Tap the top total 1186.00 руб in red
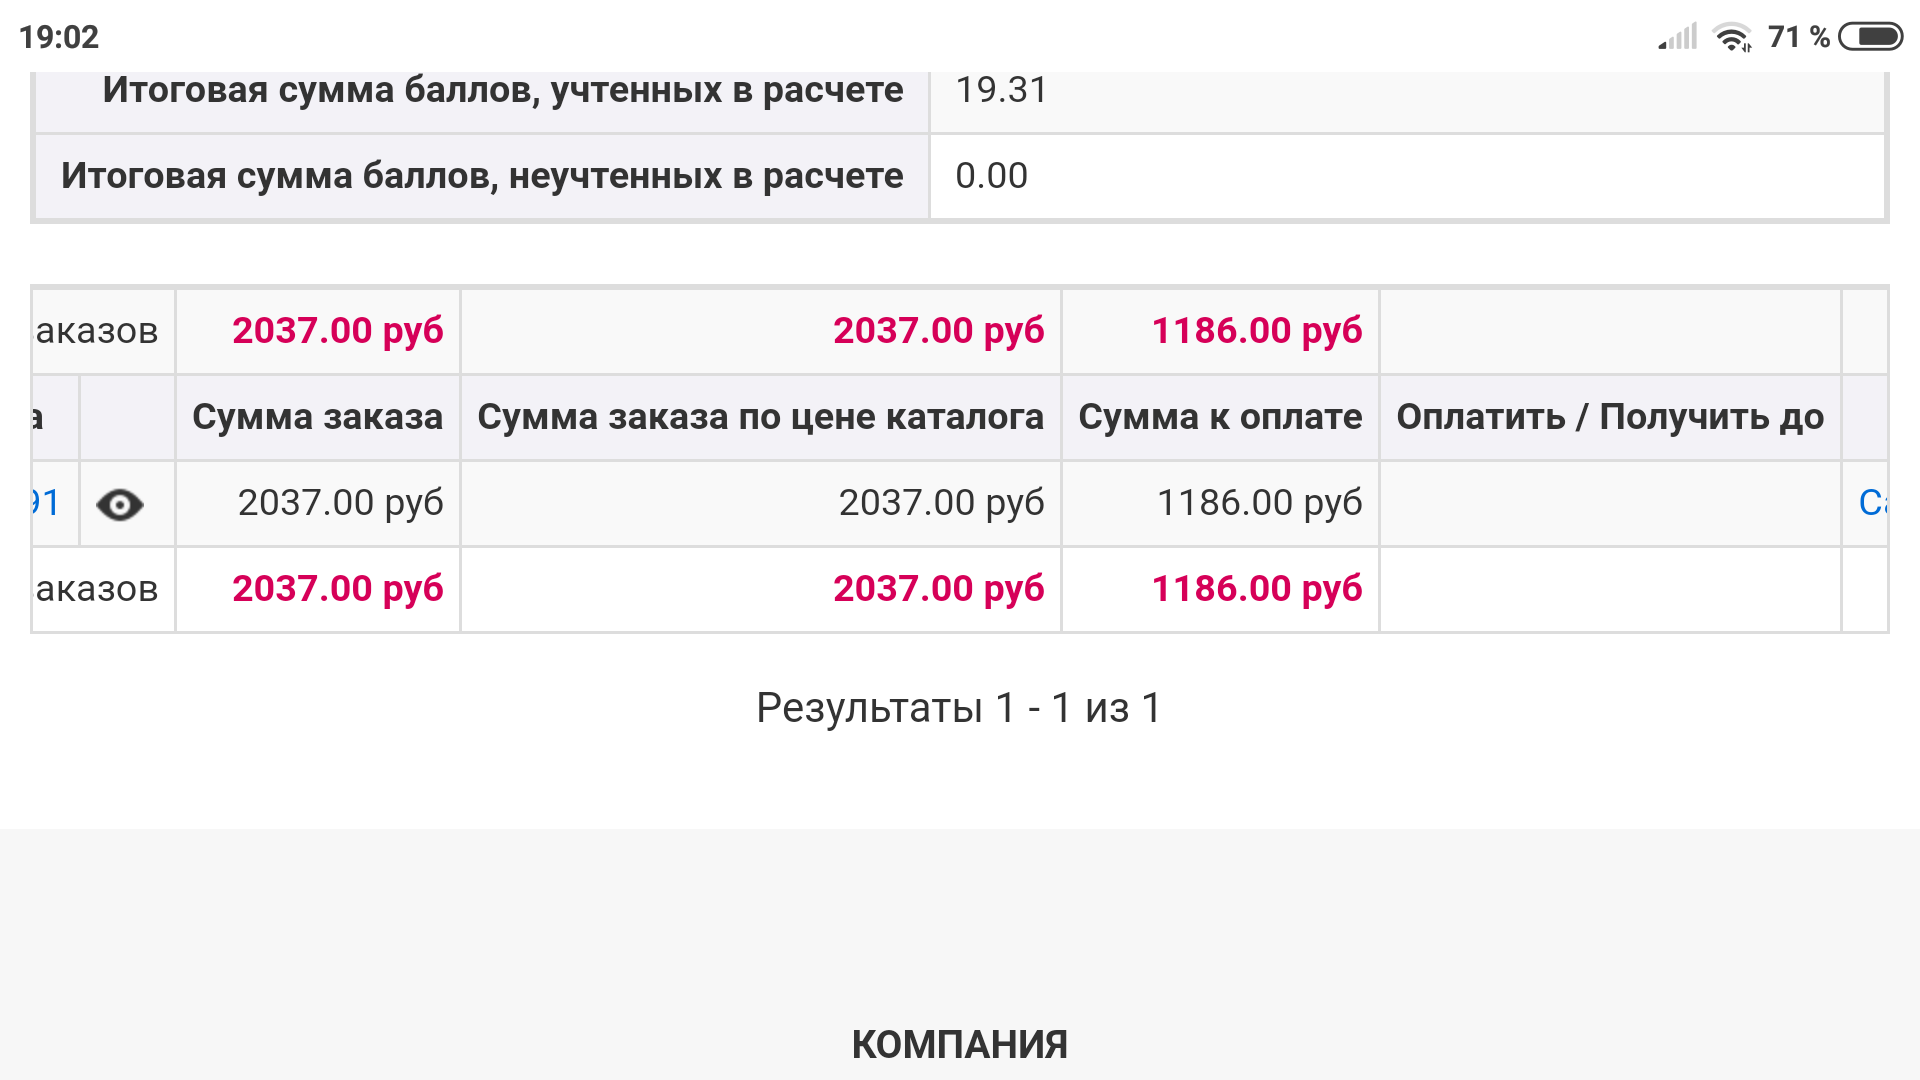This screenshot has height=1080, width=1920. [x=1257, y=331]
